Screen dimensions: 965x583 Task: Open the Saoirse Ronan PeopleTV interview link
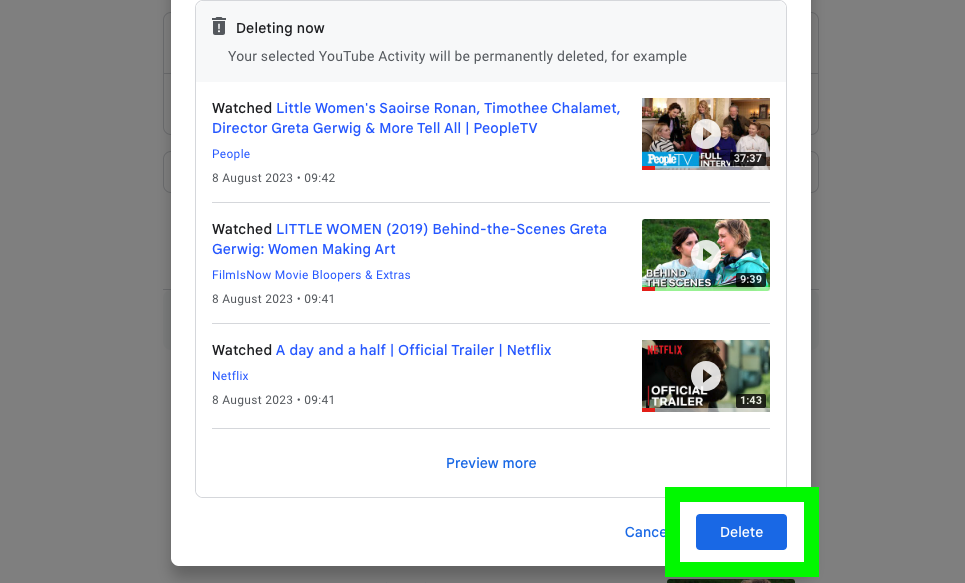413,118
